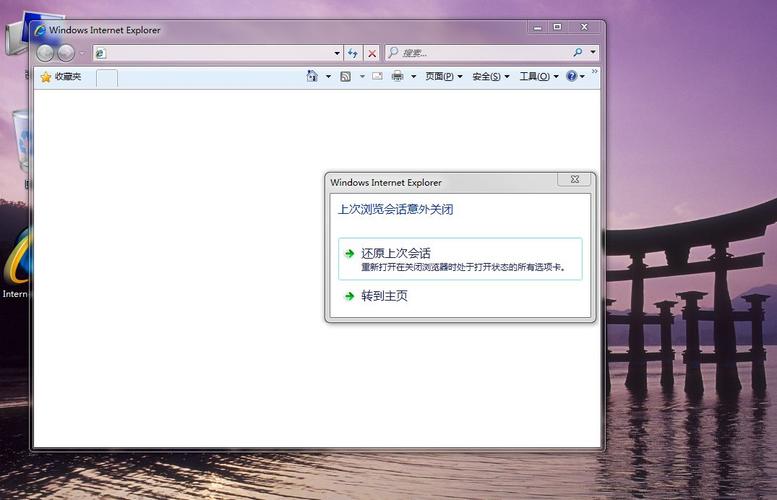This screenshot has width=777, height=500.
Task: Click the Back navigation button
Action: tap(45, 53)
